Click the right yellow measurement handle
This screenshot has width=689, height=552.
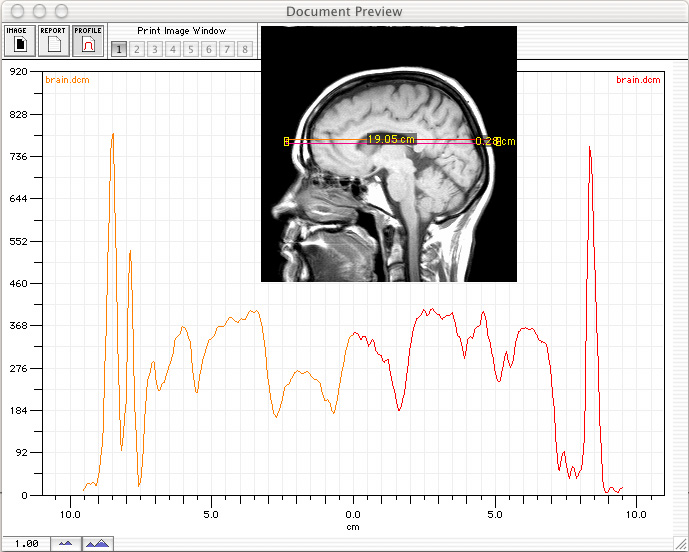(497, 142)
